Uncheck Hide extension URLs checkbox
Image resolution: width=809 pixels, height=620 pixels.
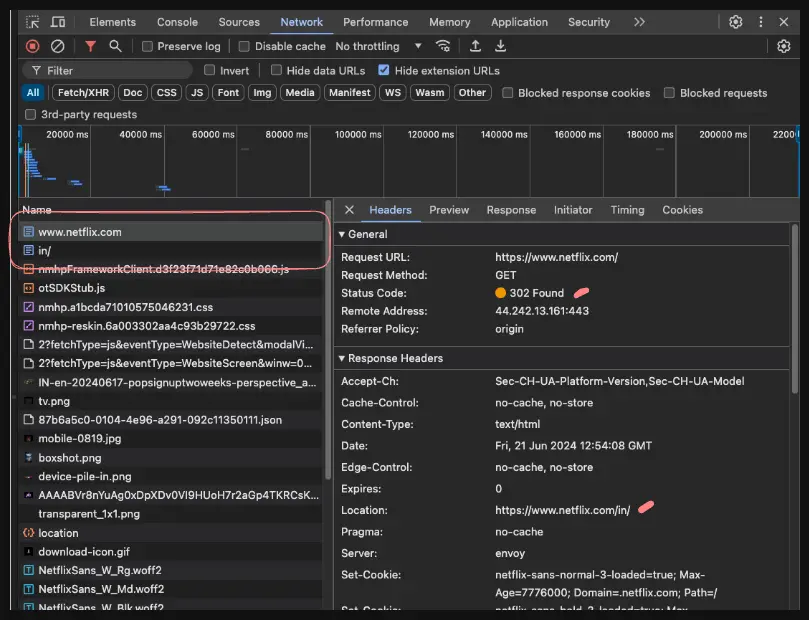[384, 70]
